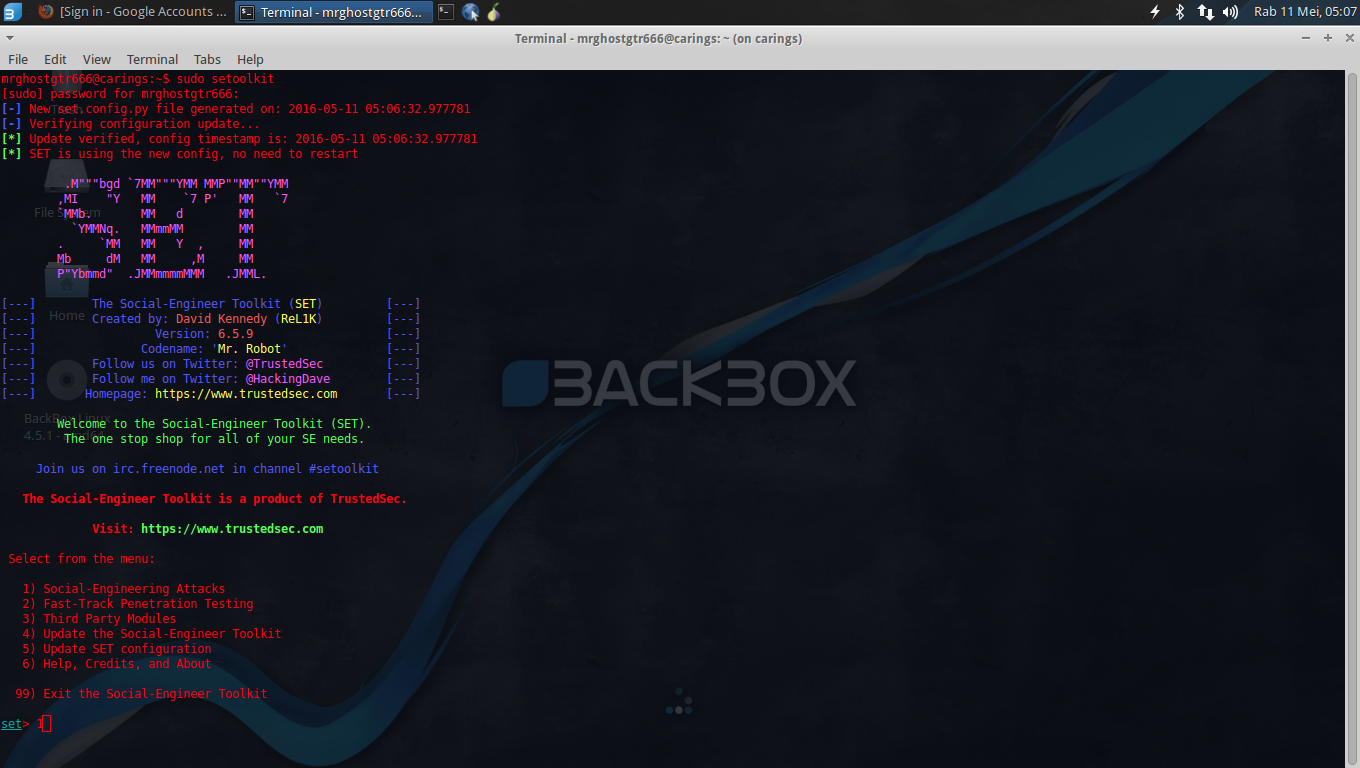Switch to the Firefox Google Accounts window
The image size is (1360, 768).
point(130,12)
